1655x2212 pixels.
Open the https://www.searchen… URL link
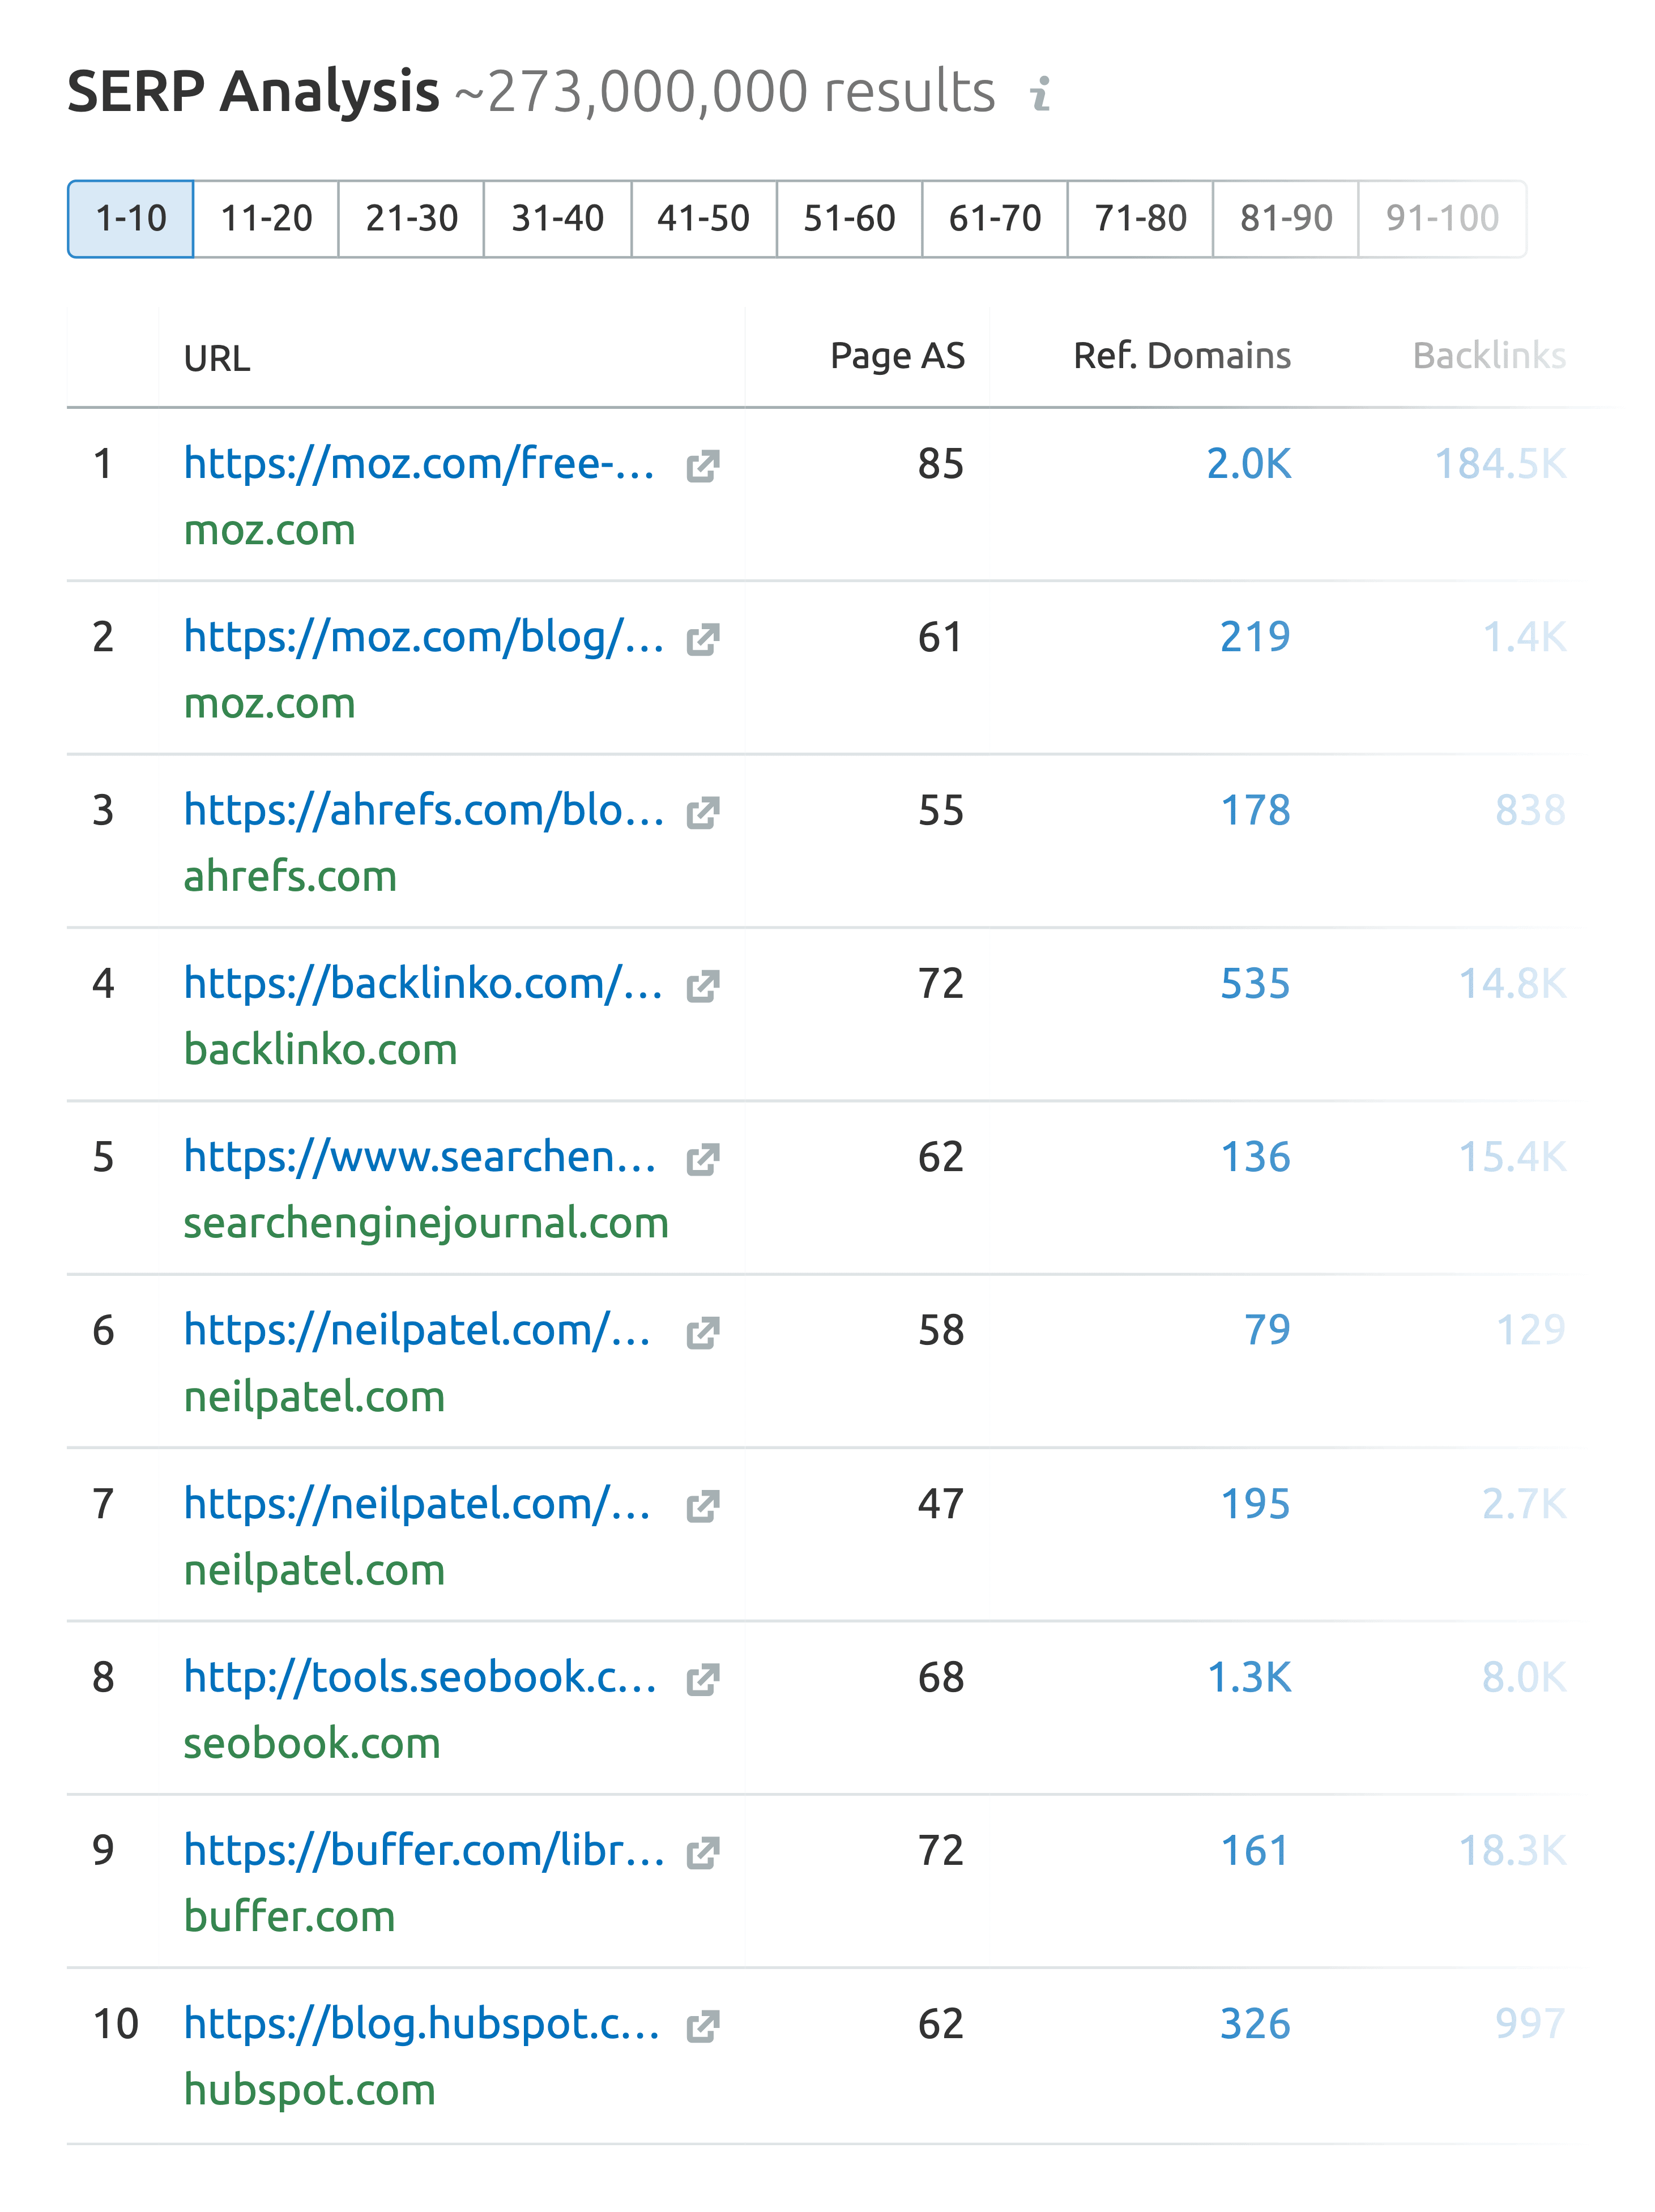tap(420, 1157)
